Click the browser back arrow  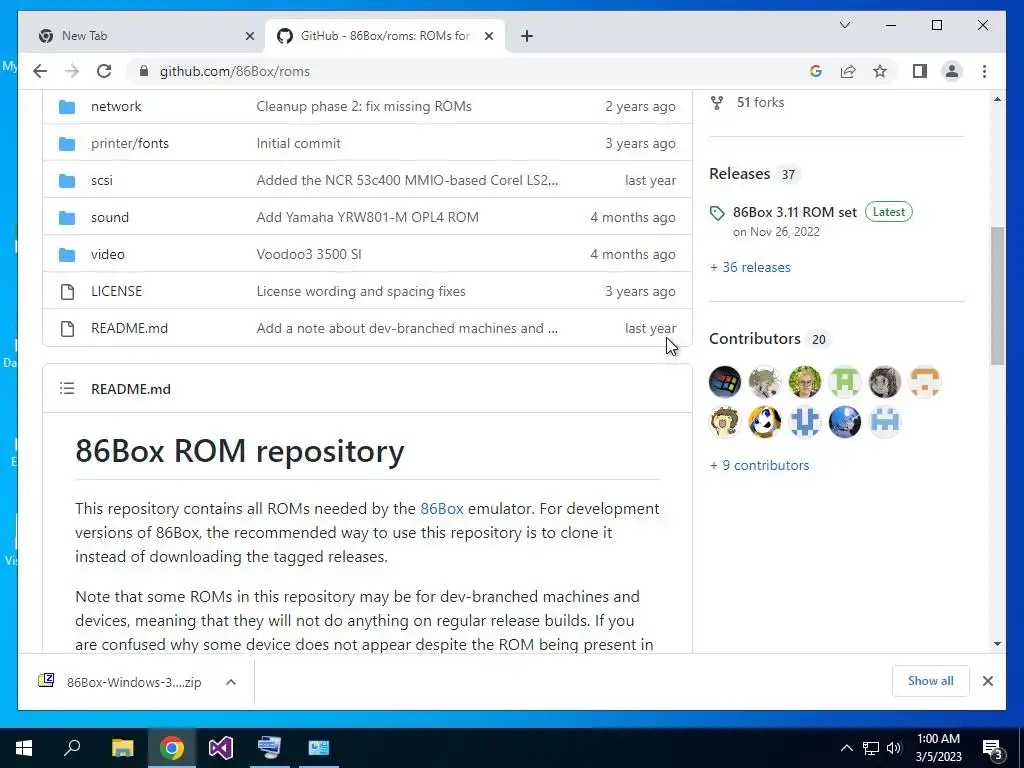pos(40,71)
